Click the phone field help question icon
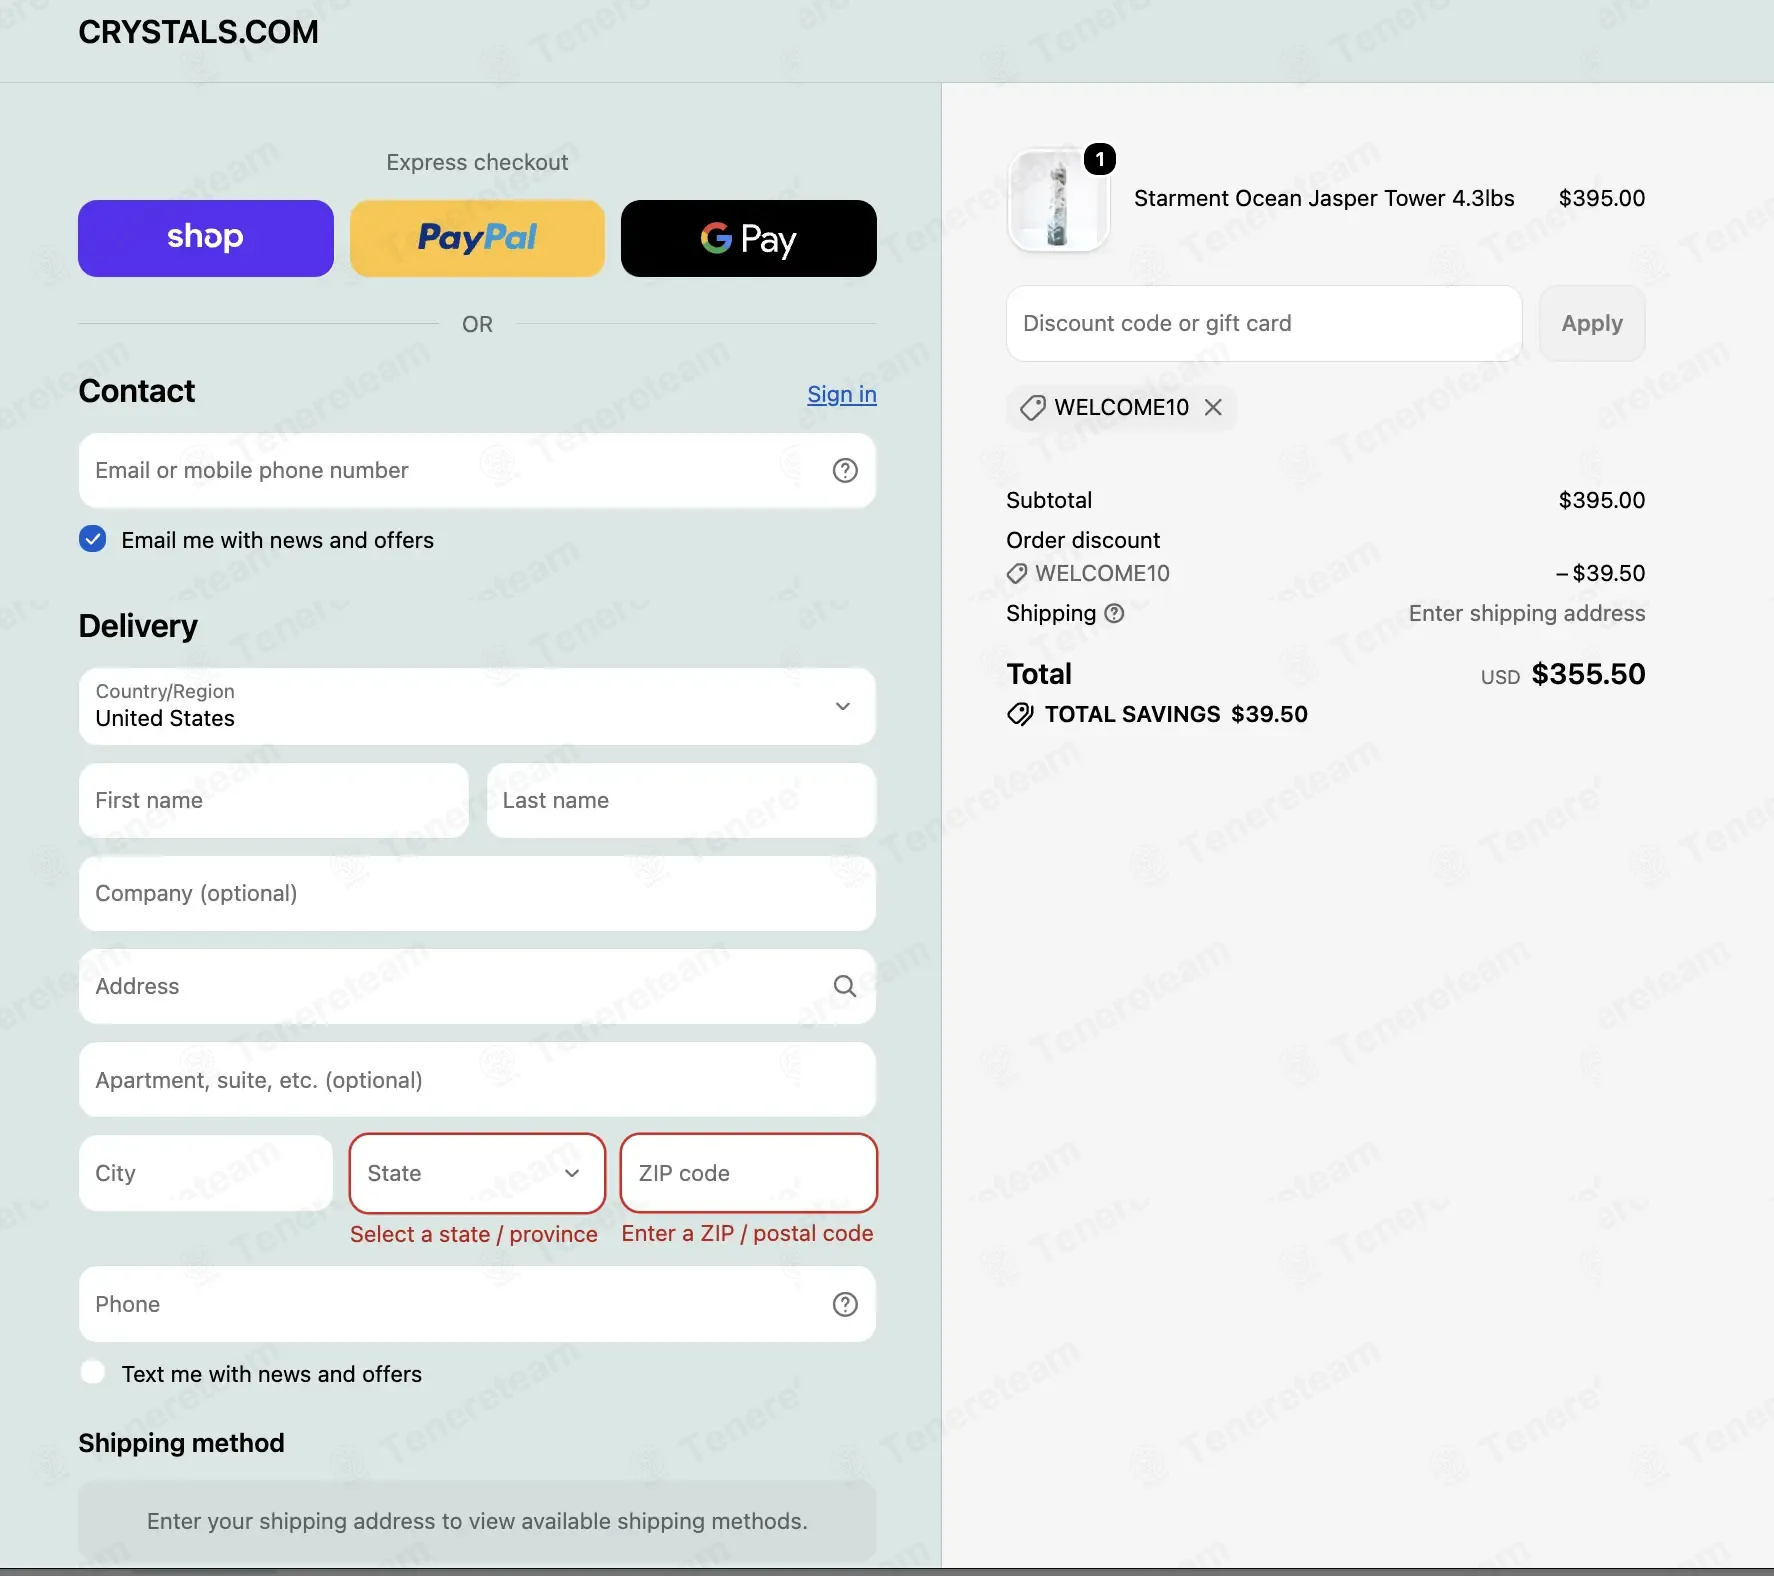Screen dimensions: 1774x1576 click(845, 1304)
